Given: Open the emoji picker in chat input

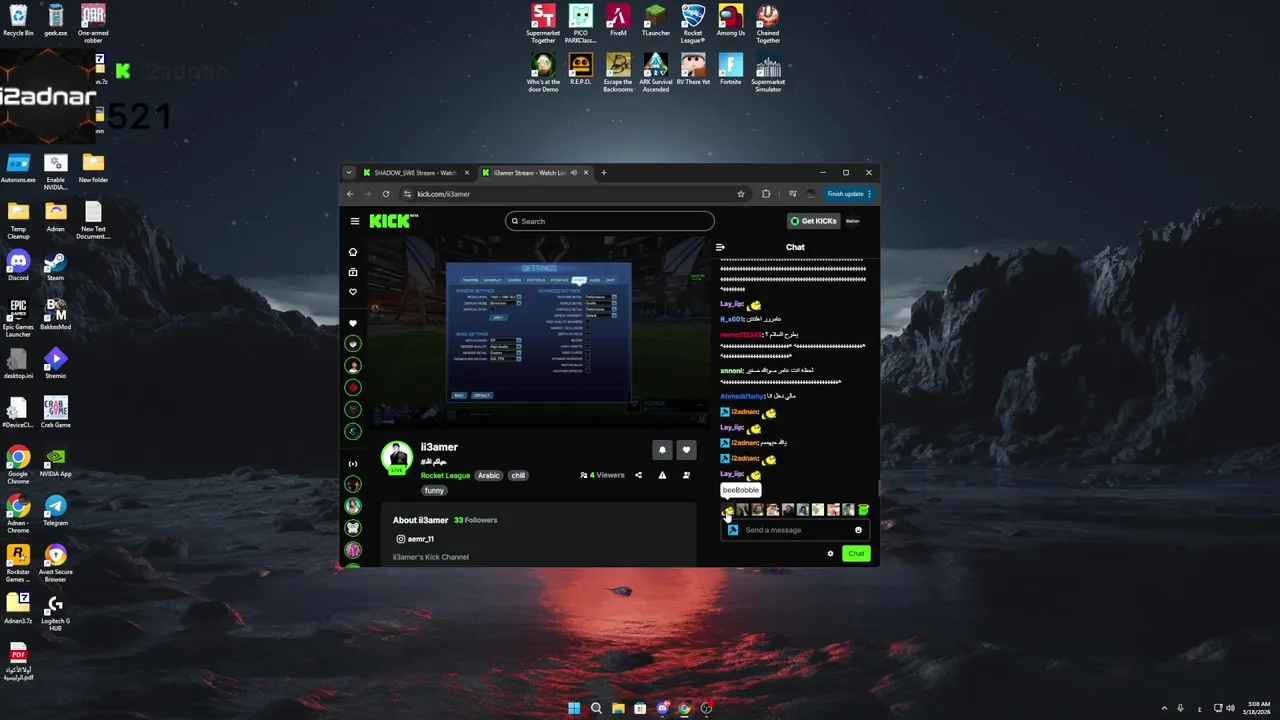Looking at the screenshot, I should 858,530.
